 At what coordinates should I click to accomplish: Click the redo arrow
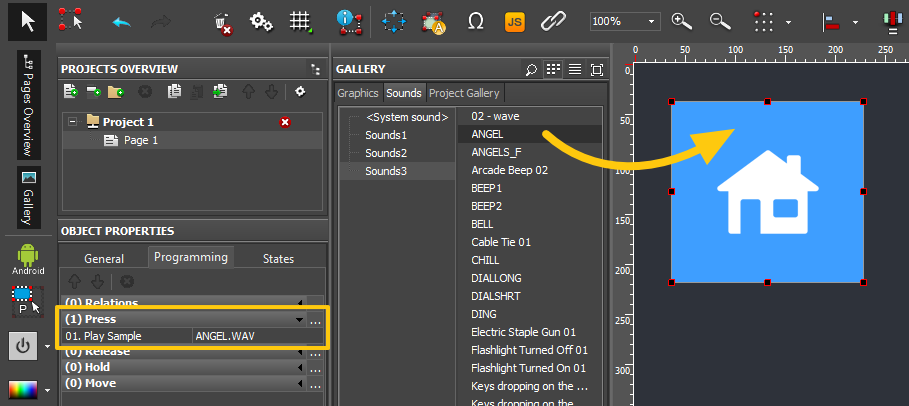point(161,22)
